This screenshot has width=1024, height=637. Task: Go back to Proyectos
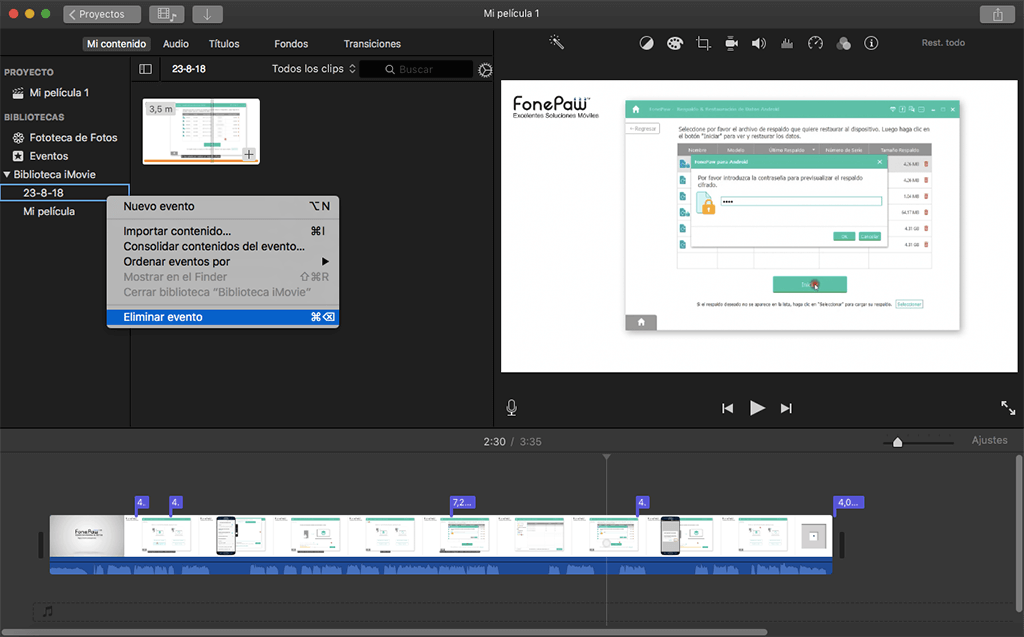tap(102, 14)
